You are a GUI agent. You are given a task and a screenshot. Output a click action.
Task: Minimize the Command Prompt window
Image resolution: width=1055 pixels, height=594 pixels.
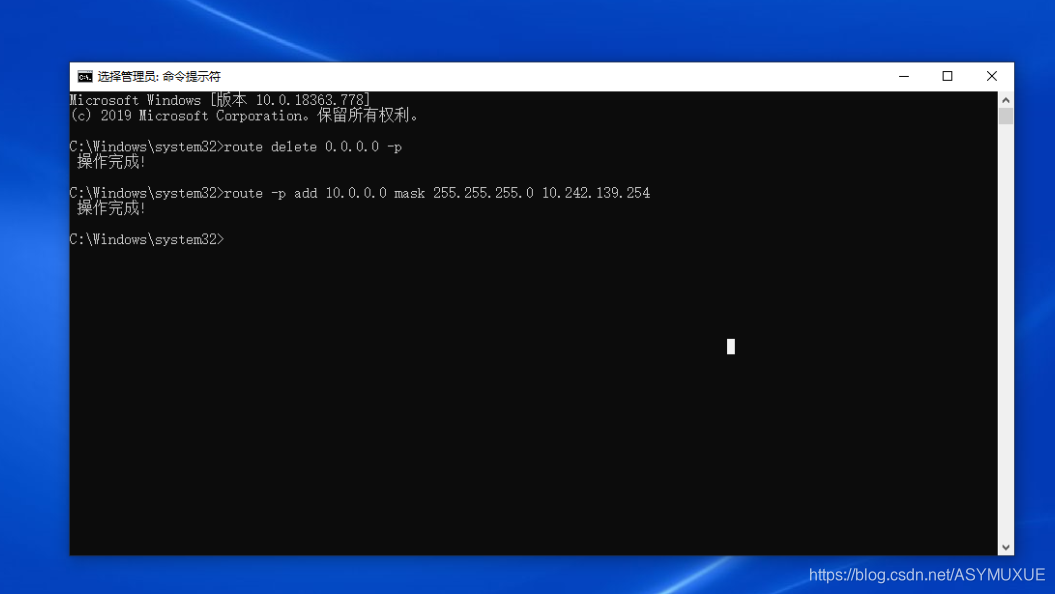click(904, 76)
